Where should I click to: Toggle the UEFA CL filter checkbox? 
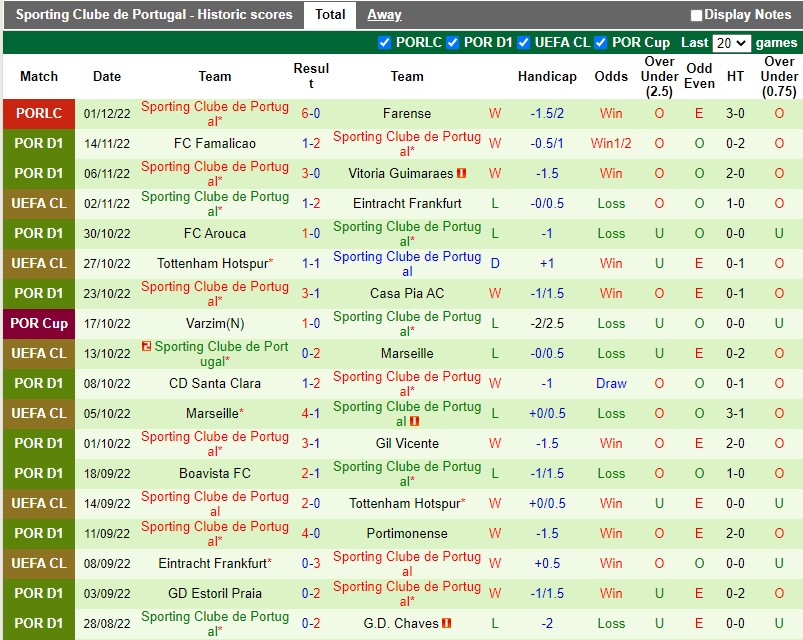524,43
